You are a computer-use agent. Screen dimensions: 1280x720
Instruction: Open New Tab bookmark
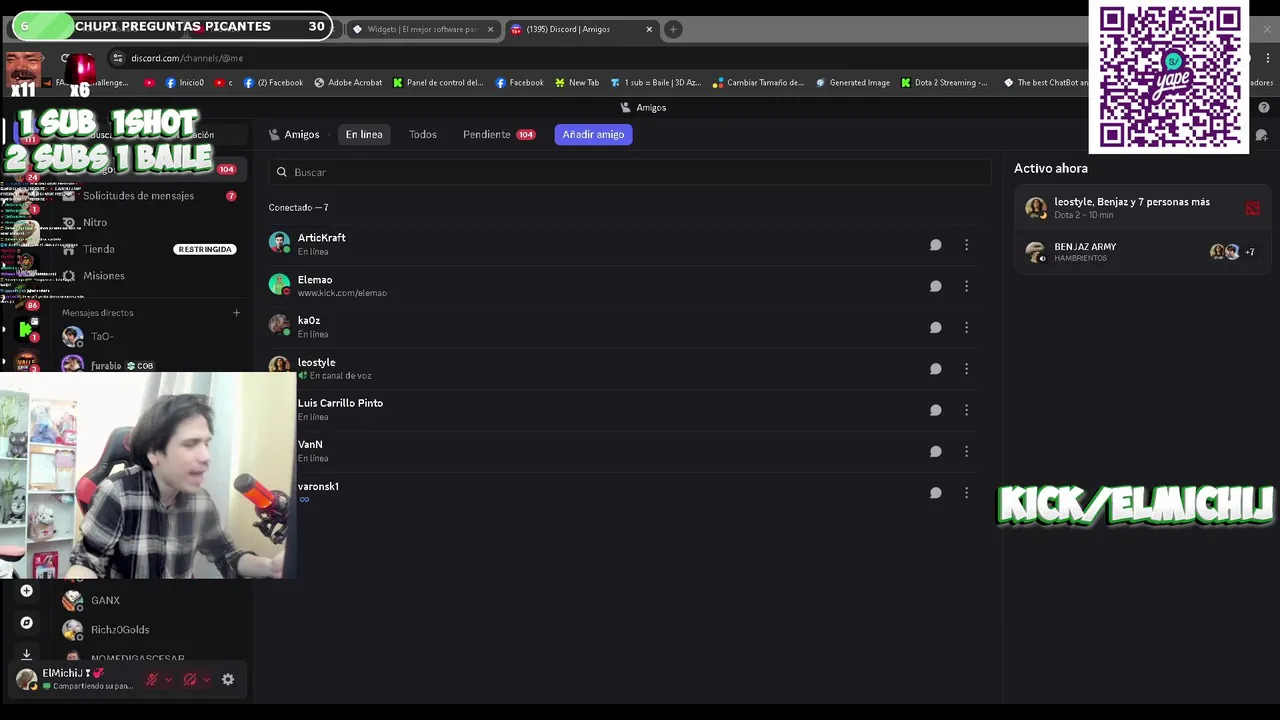(x=577, y=83)
